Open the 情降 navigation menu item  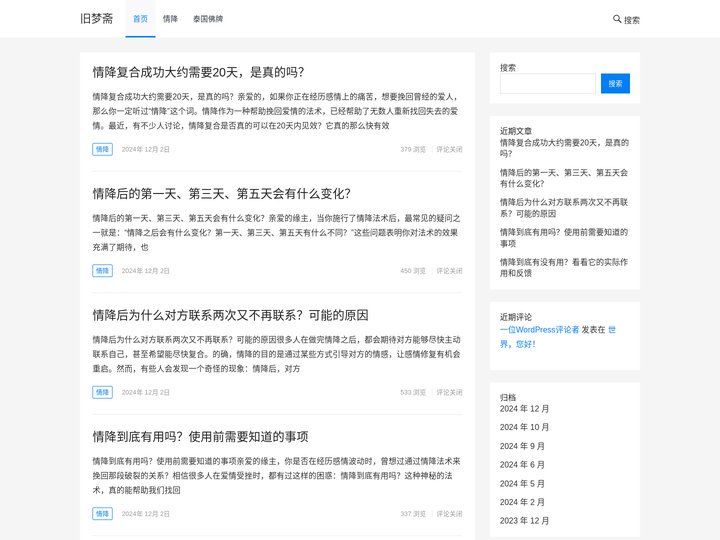tap(170, 19)
